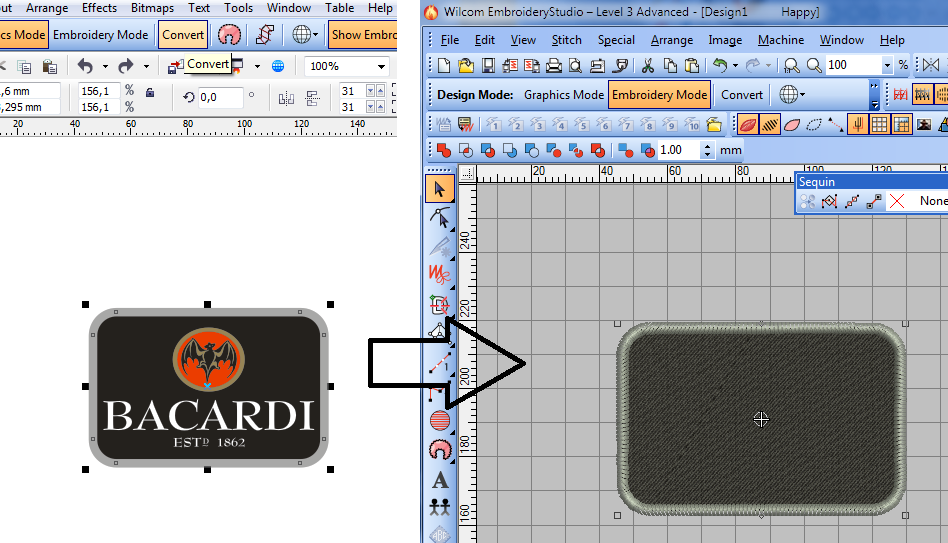
Task: Switch to Graphics Mode in Wilcom
Action: 563,95
